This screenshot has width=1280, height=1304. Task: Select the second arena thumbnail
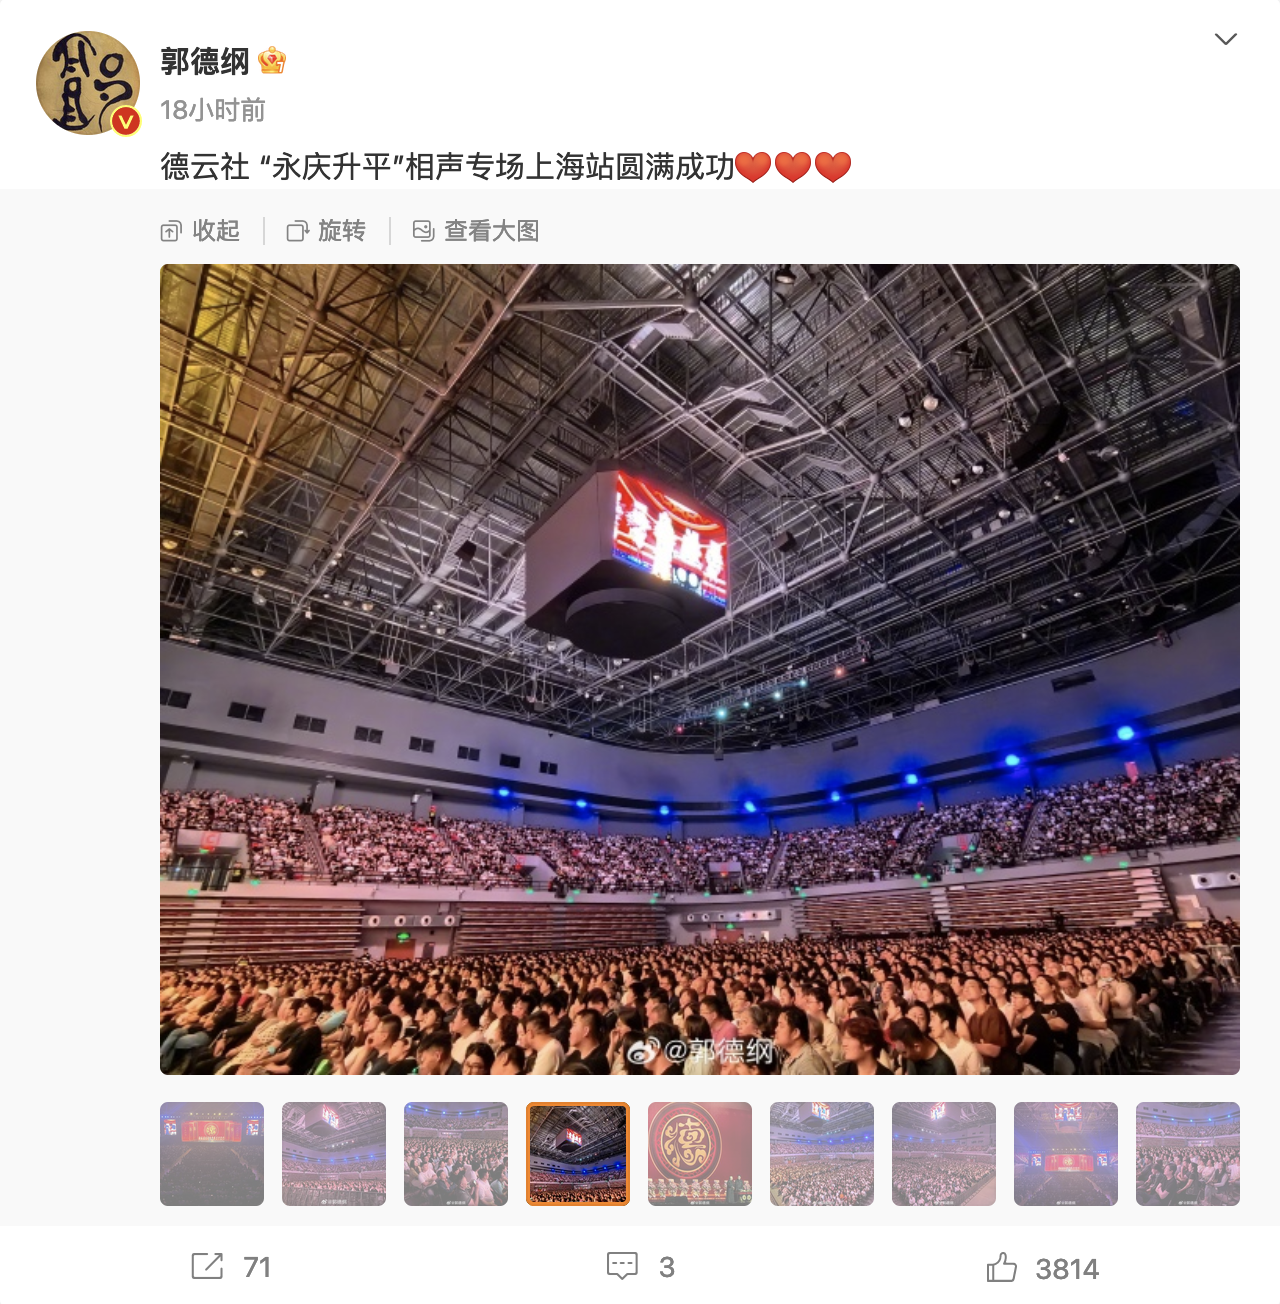point(334,1154)
